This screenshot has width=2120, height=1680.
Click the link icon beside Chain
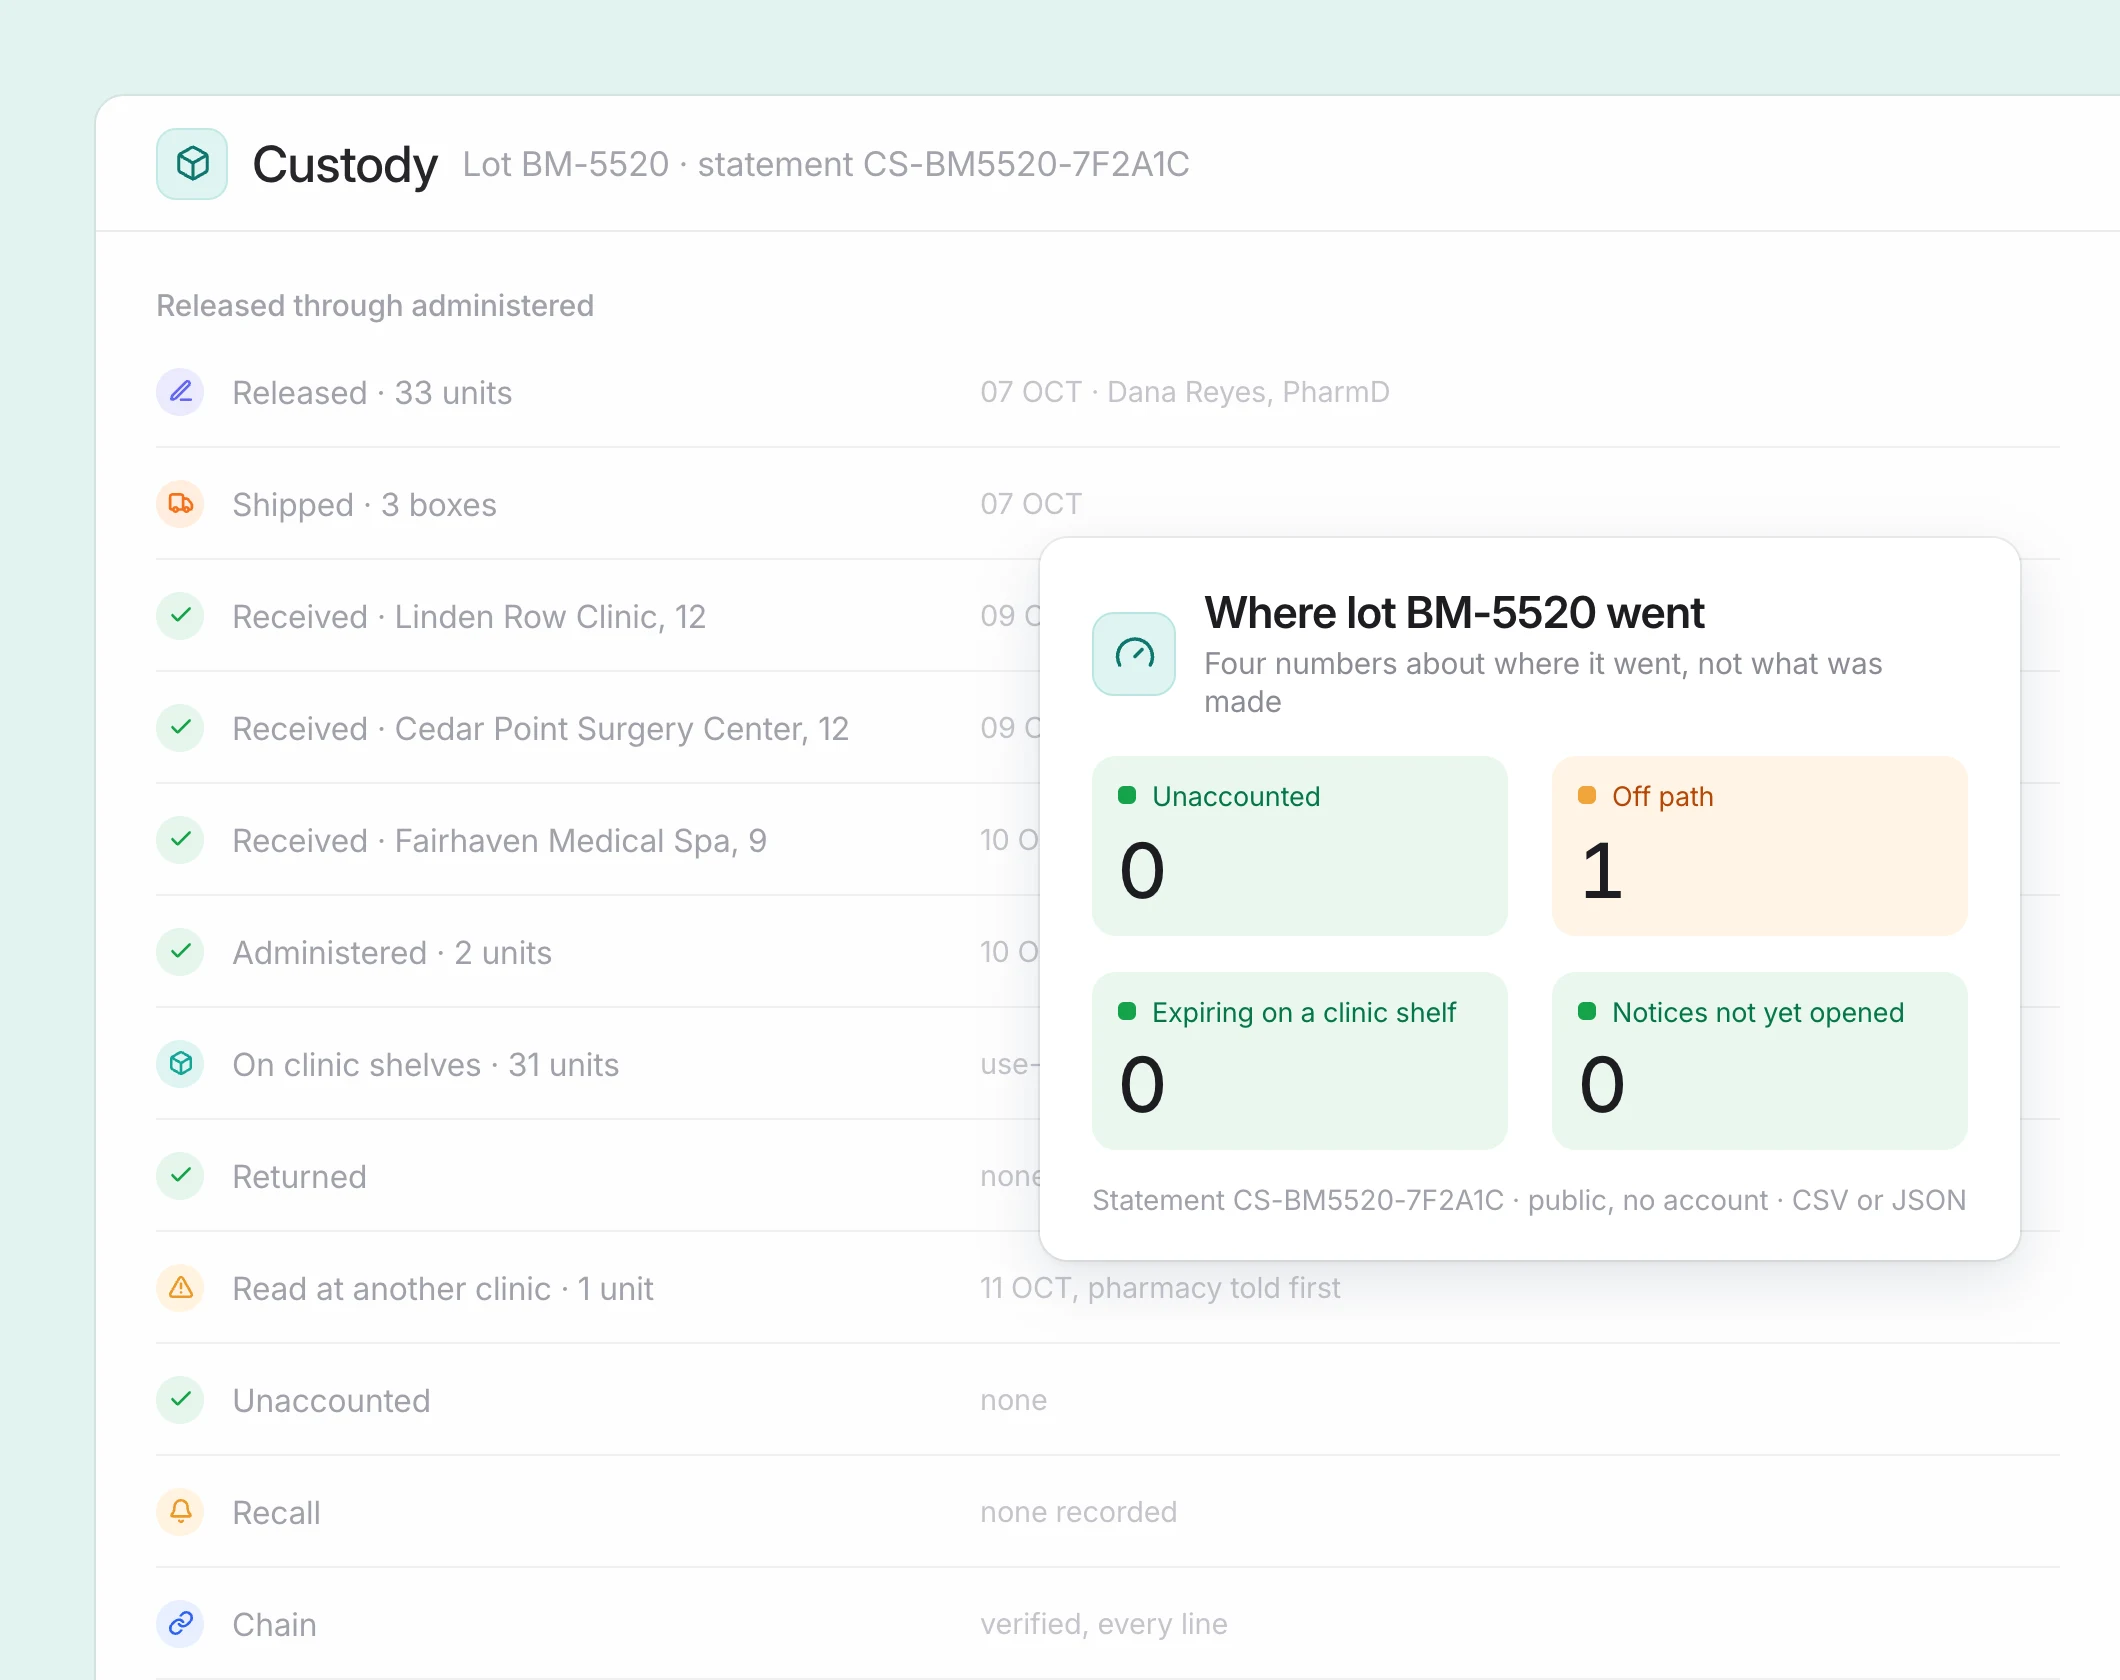[x=181, y=1624]
